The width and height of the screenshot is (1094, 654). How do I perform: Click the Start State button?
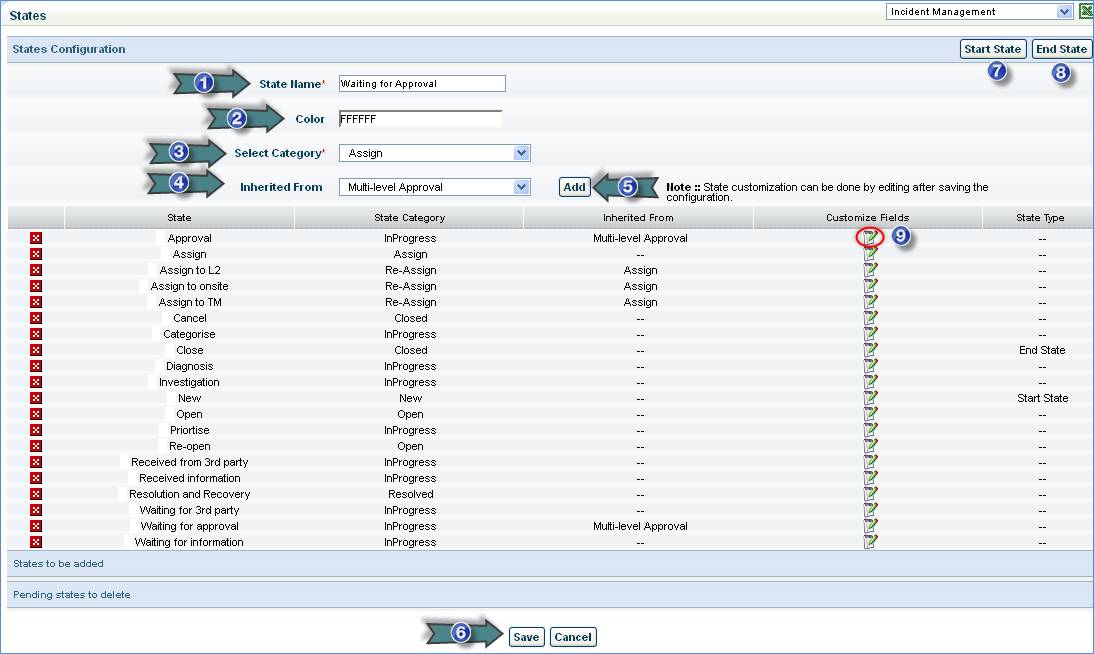pos(992,49)
